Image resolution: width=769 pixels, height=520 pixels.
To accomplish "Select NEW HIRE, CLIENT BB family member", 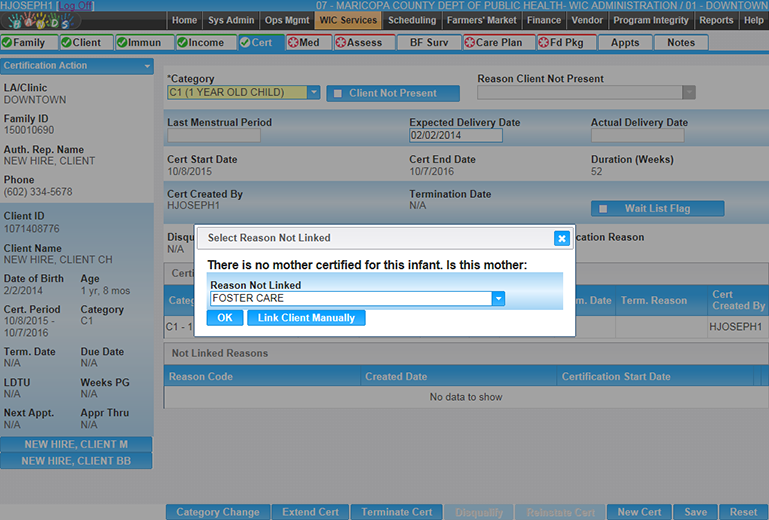I will click(x=76, y=461).
